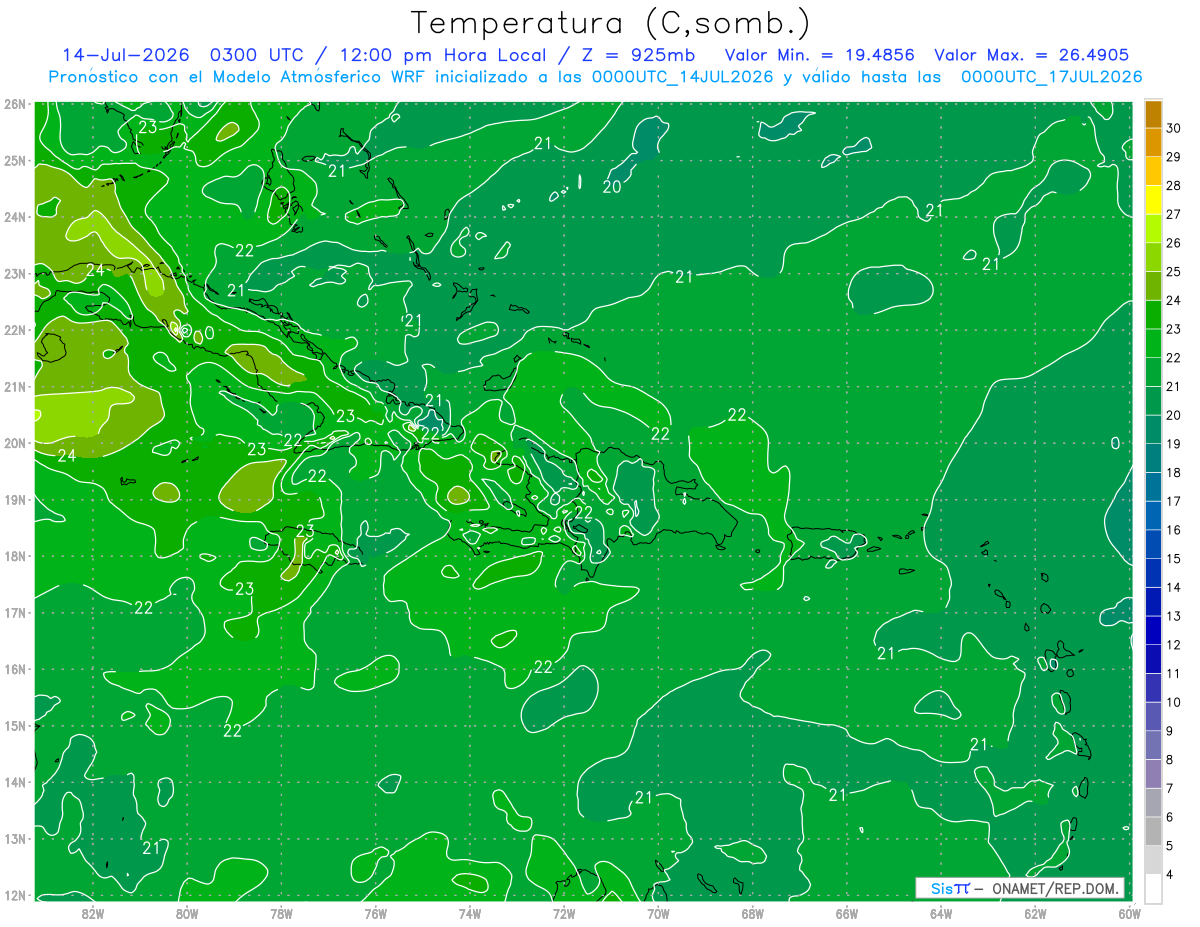This screenshot has width=1200, height=927.
Task: Click the "62W" longitude axis label
Action: [x=1035, y=912]
